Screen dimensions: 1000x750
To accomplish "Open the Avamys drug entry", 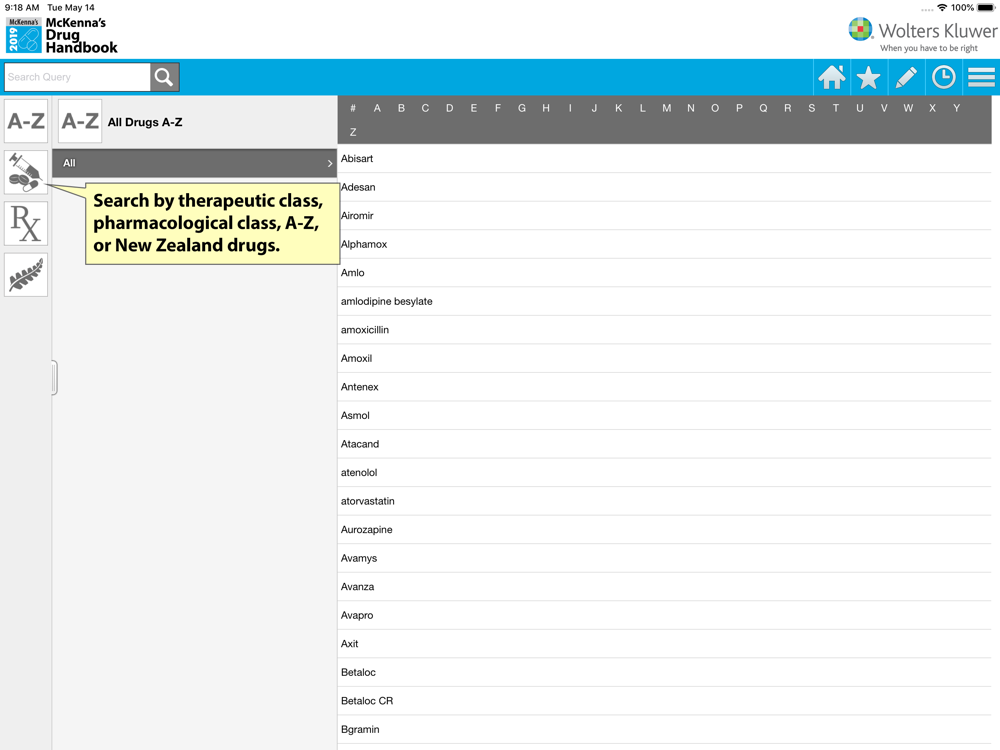I will click(x=665, y=558).
